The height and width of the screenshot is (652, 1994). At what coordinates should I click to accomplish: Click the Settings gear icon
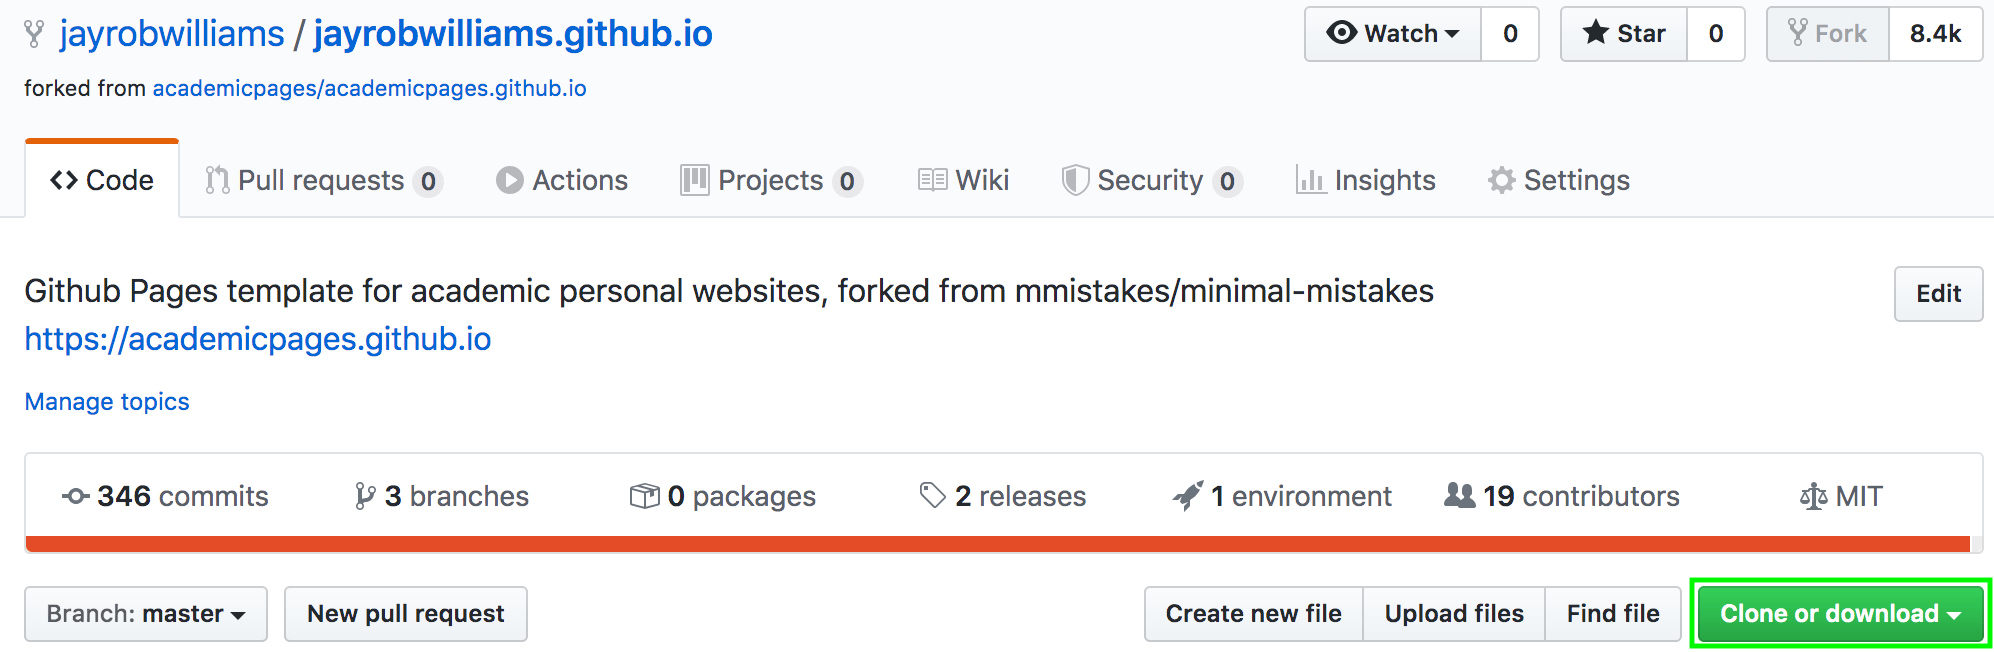pyautogui.click(x=1501, y=180)
